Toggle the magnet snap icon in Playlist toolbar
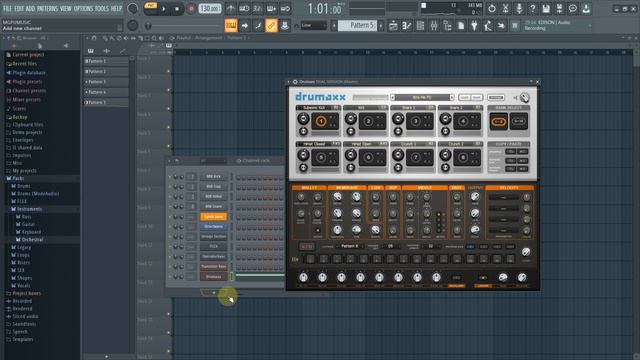 [x=94, y=38]
